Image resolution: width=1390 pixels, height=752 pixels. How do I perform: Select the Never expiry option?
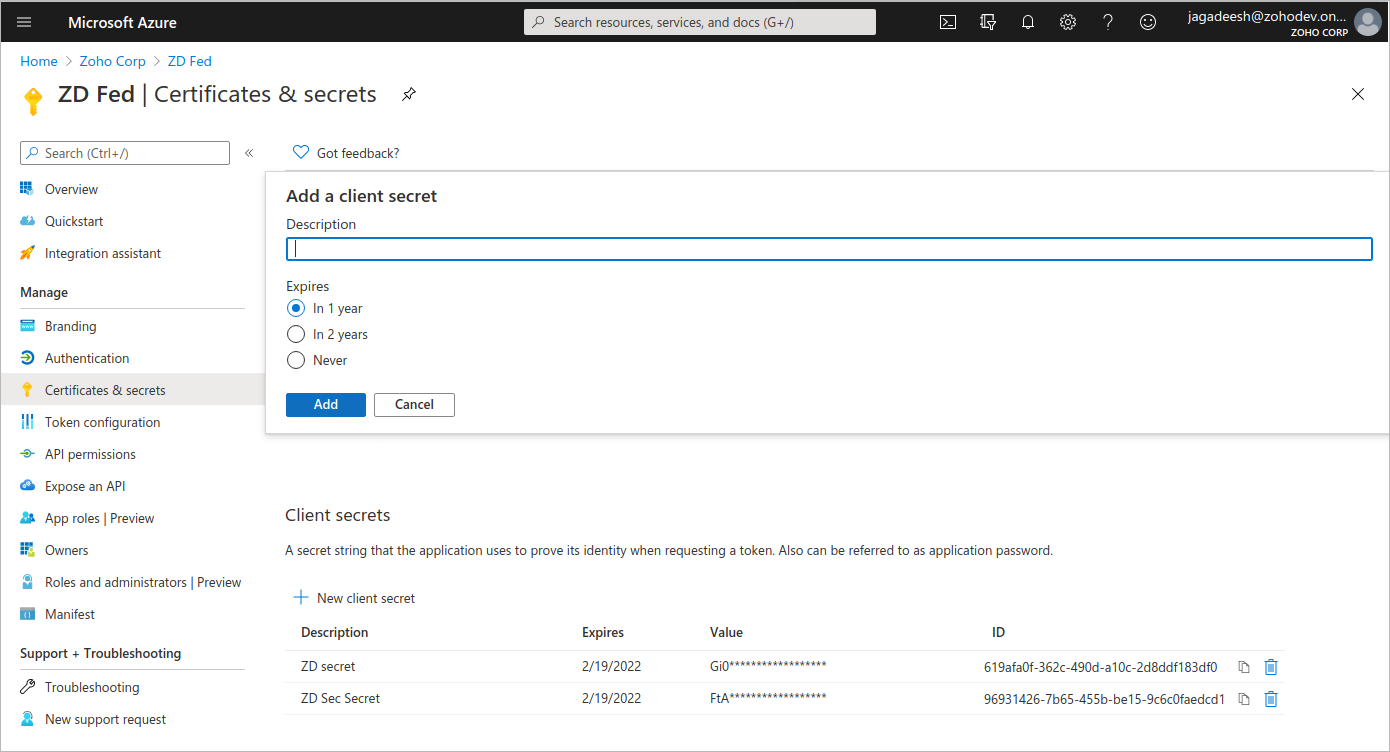tap(295, 360)
